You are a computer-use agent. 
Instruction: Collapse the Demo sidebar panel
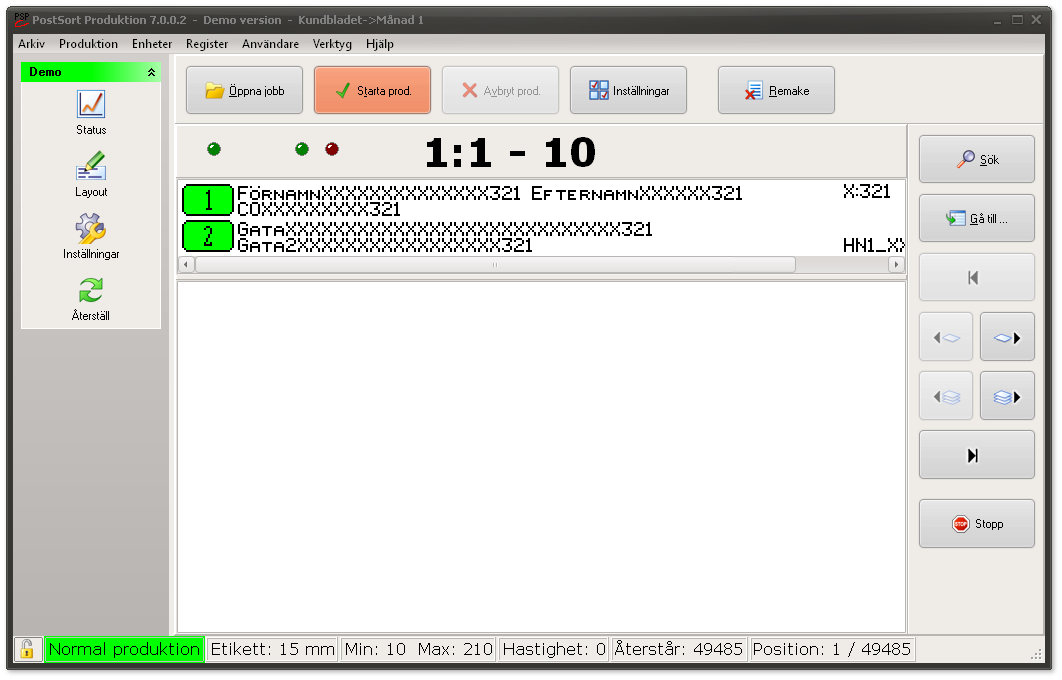(x=151, y=72)
